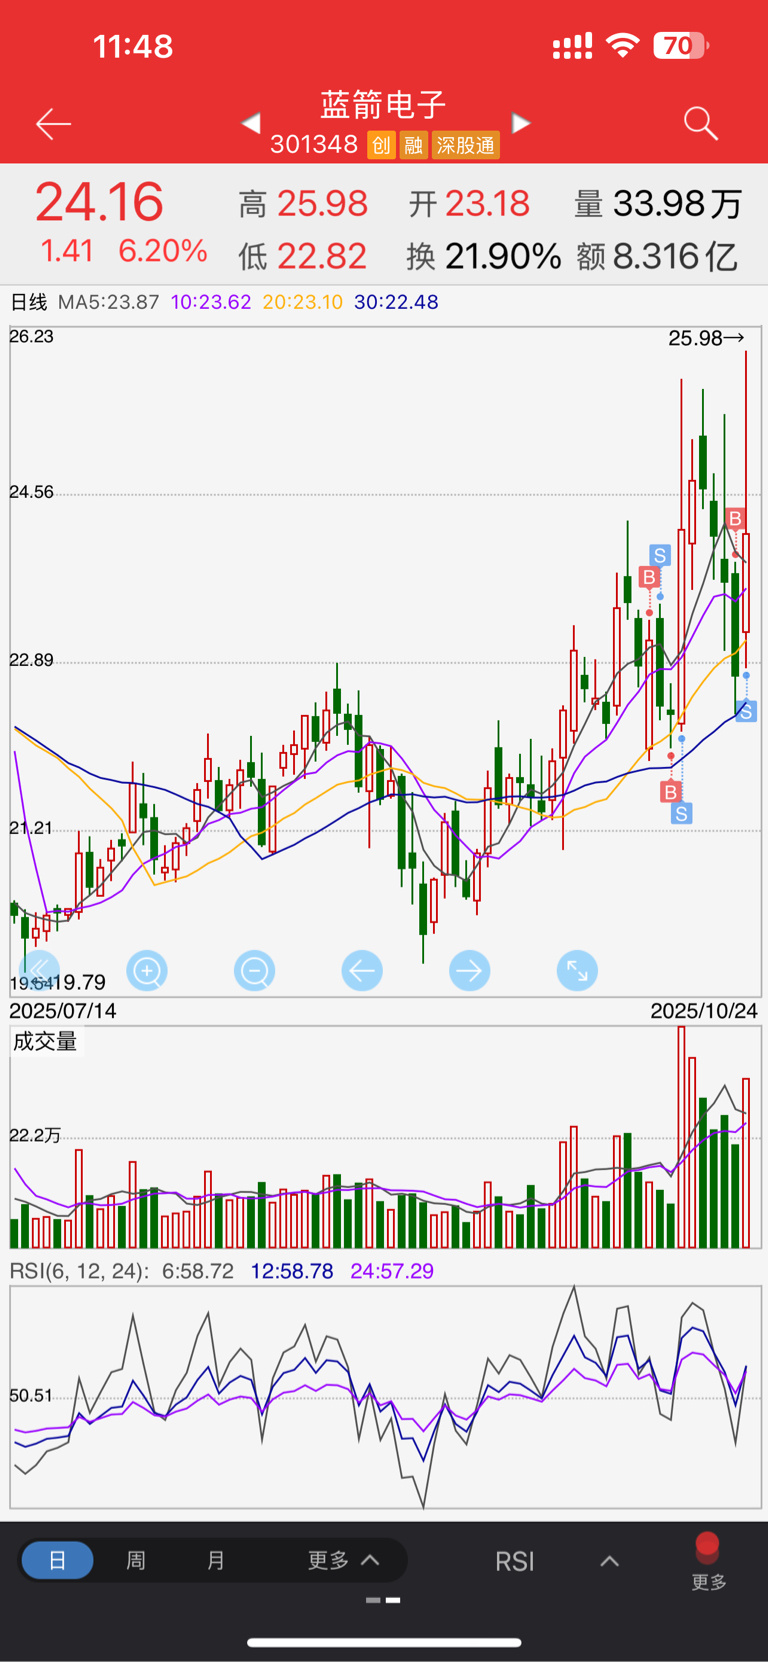Tap the 融 badge
The height and width of the screenshot is (1662, 768).
click(x=414, y=145)
